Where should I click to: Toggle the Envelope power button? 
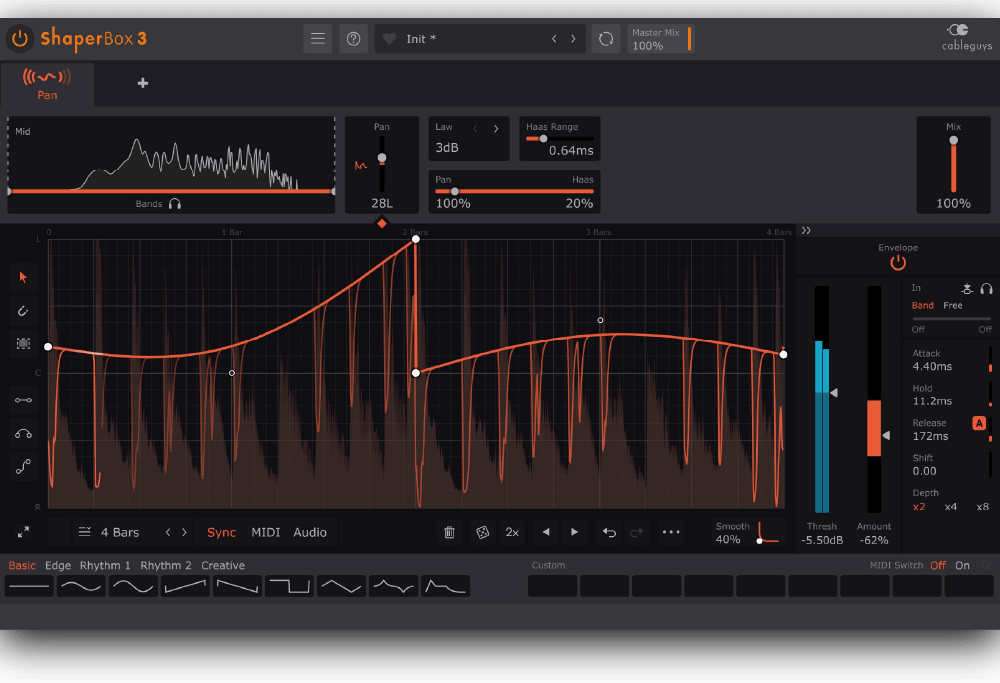pyautogui.click(x=898, y=262)
